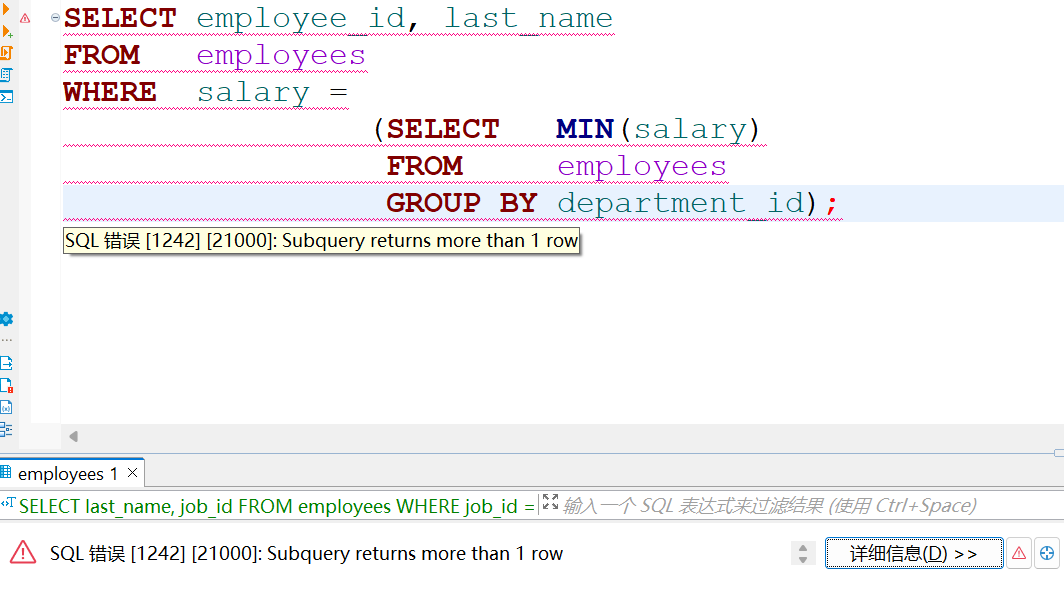Click the error message up/down stepper

pos(802,553)
